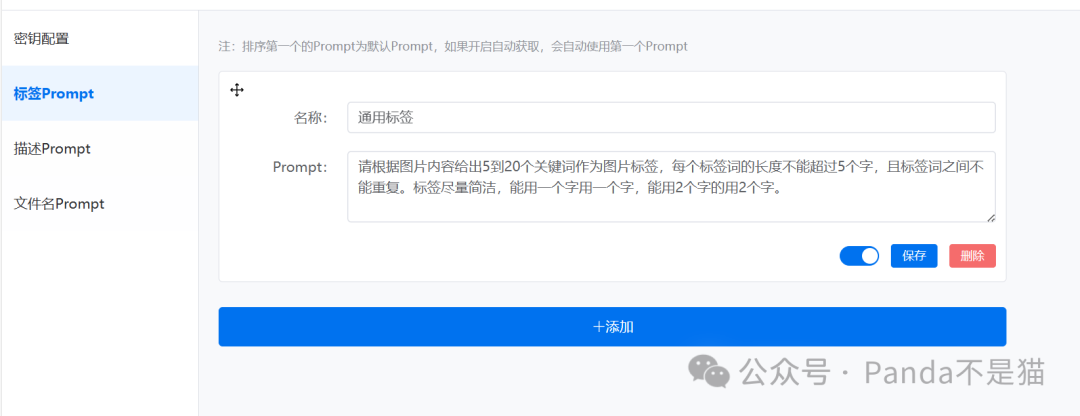Select the 标签Prompt menu item
The width and height of the screenshot is (1080, 416).
tap(99, 94)
